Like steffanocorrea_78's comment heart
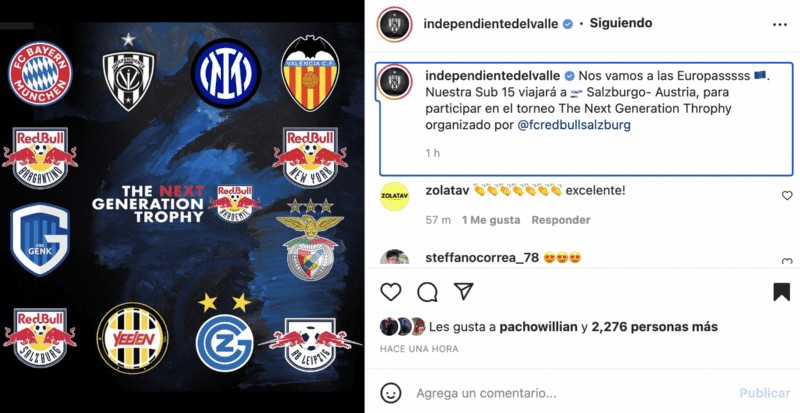Viewport: 800px width, 413px height. [x=787, y=261]
